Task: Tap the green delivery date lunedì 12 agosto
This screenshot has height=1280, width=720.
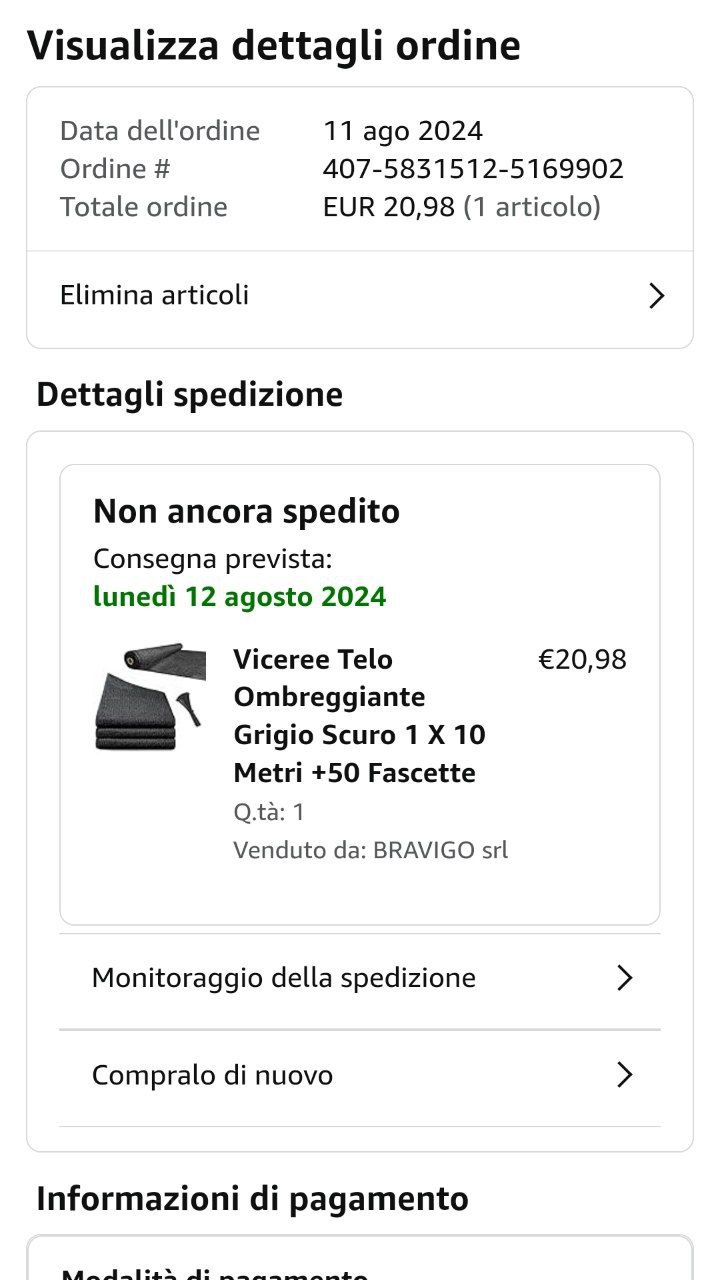Action: [239, 597]
